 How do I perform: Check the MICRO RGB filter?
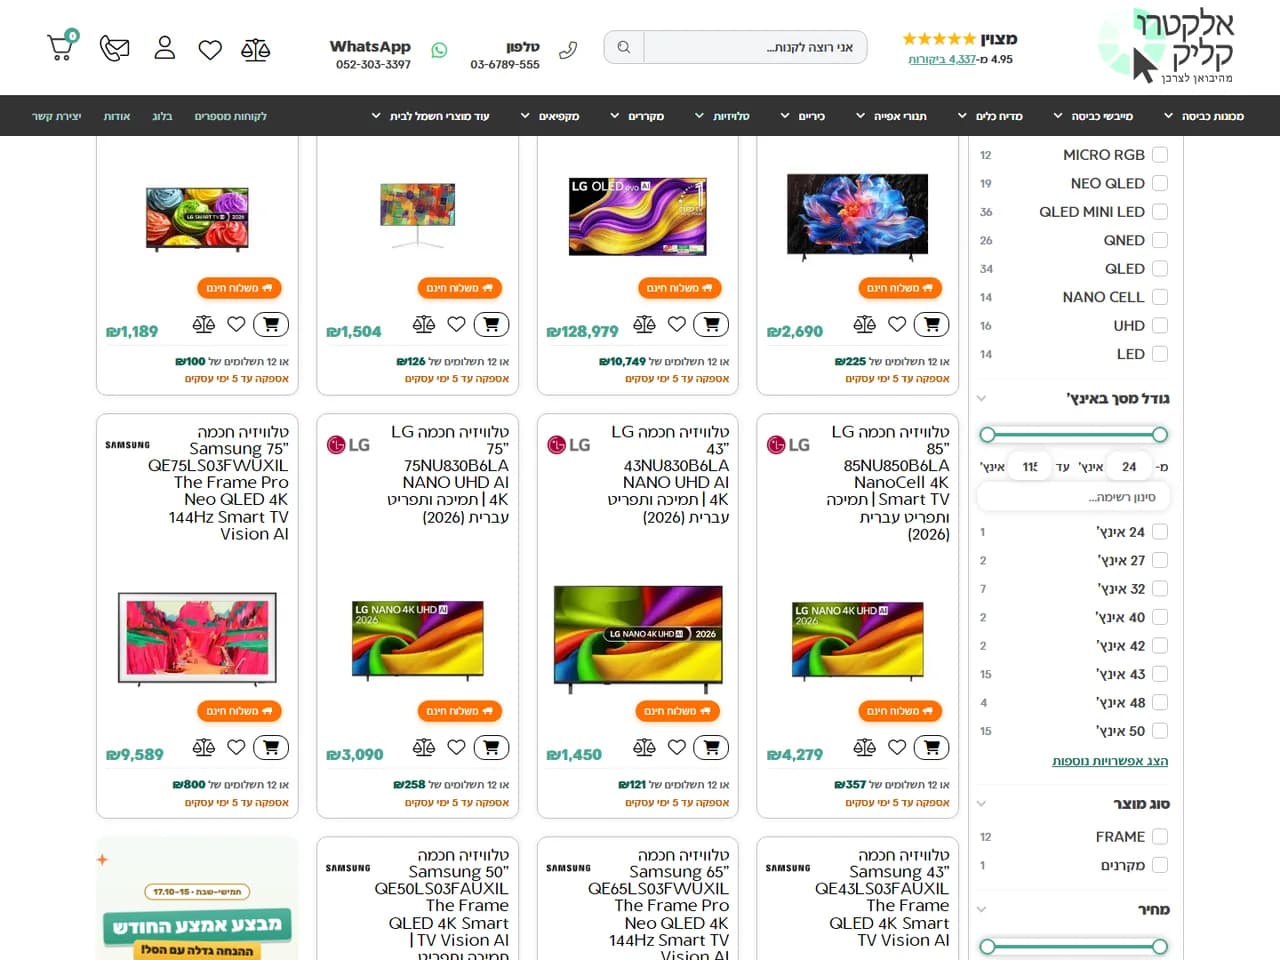tap(1160, 155)
